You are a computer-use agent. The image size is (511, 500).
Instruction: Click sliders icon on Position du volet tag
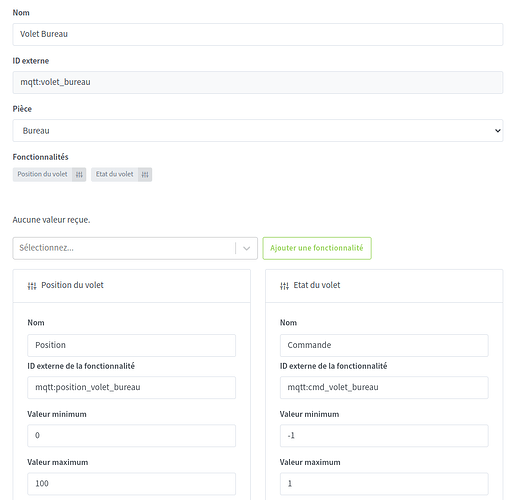tap(79, 175)
